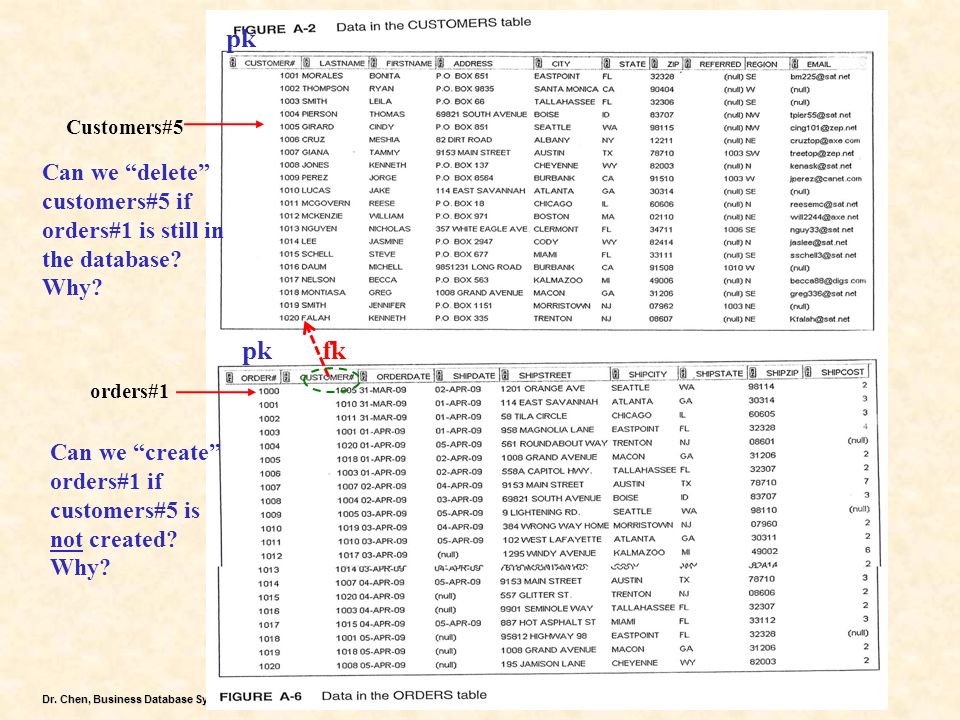Screen dimensions: 960x720
Task: Click the icon beside the EMAIL column header
Action: pos(794,63)
